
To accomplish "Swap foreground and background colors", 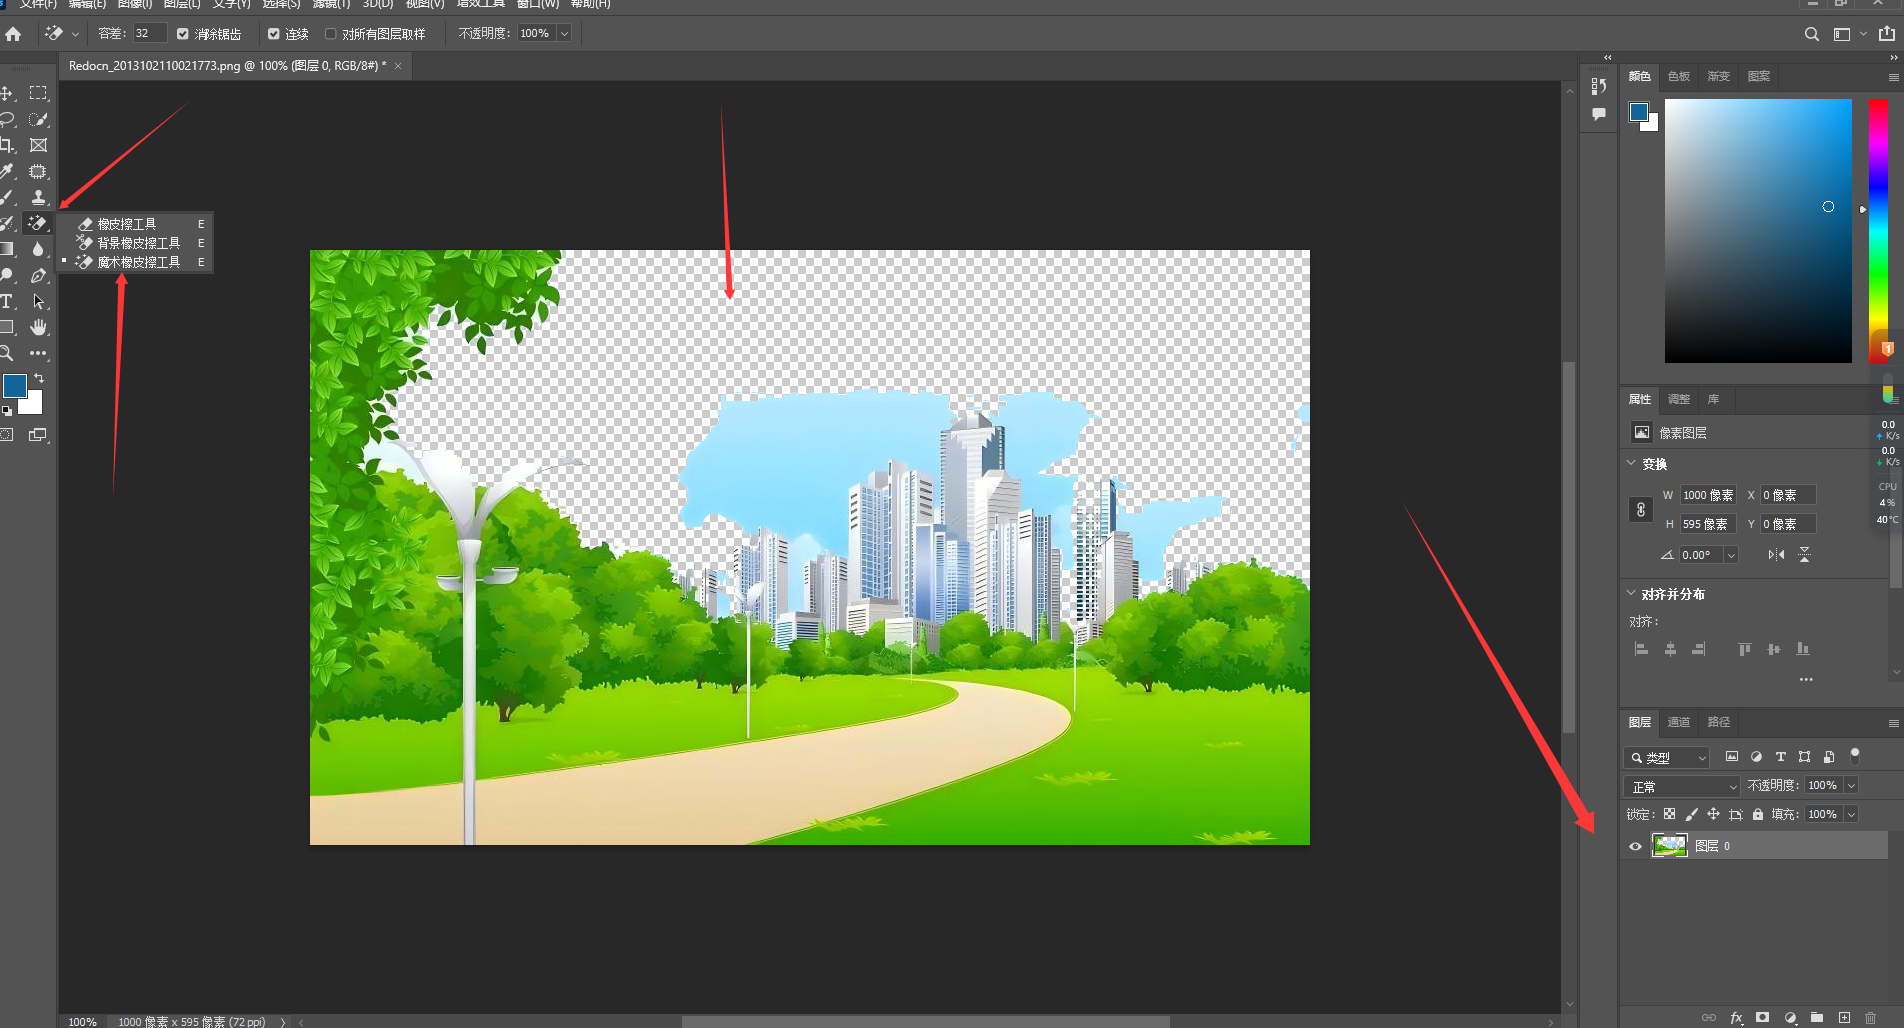I will click(39, 378).
